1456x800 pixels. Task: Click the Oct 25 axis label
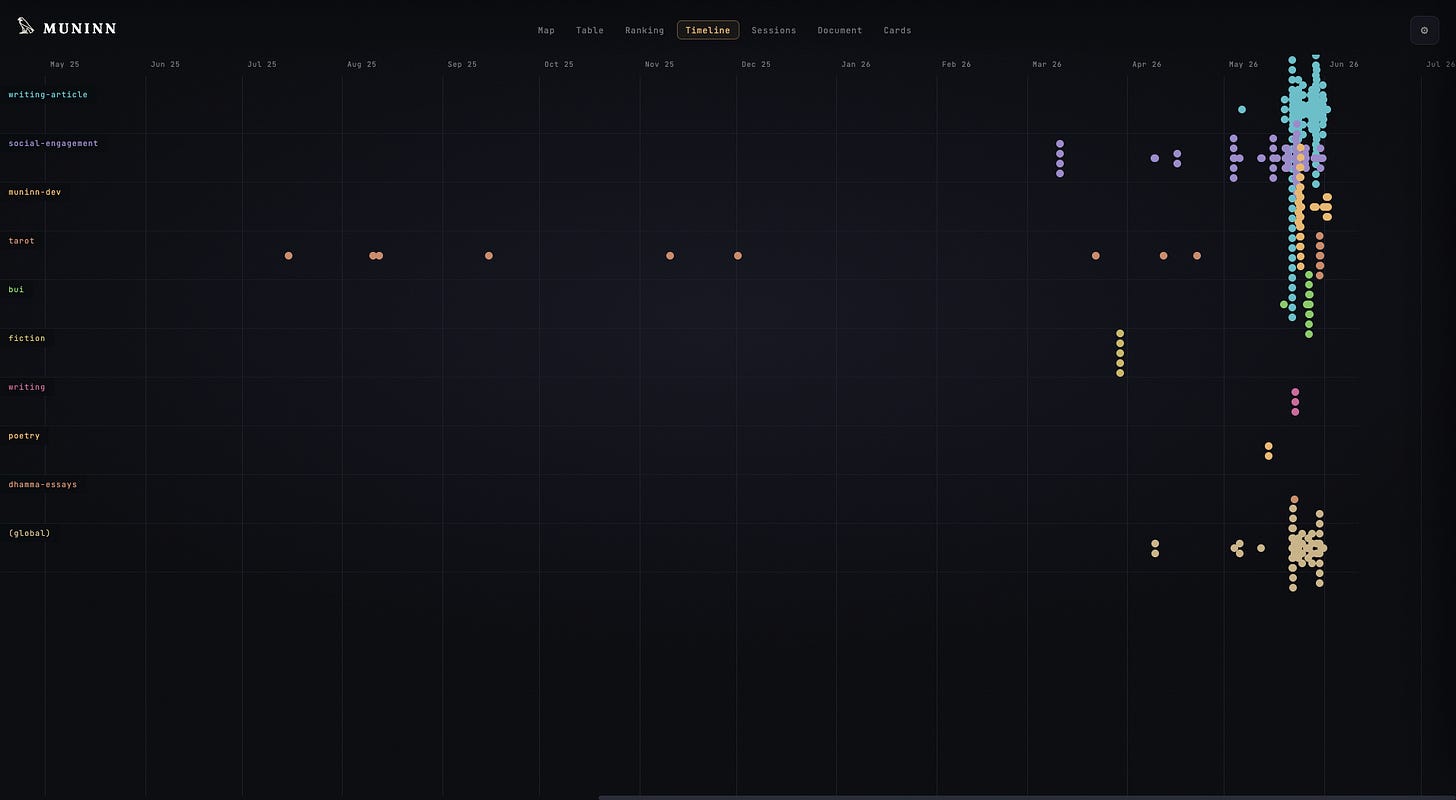point(559,64)
